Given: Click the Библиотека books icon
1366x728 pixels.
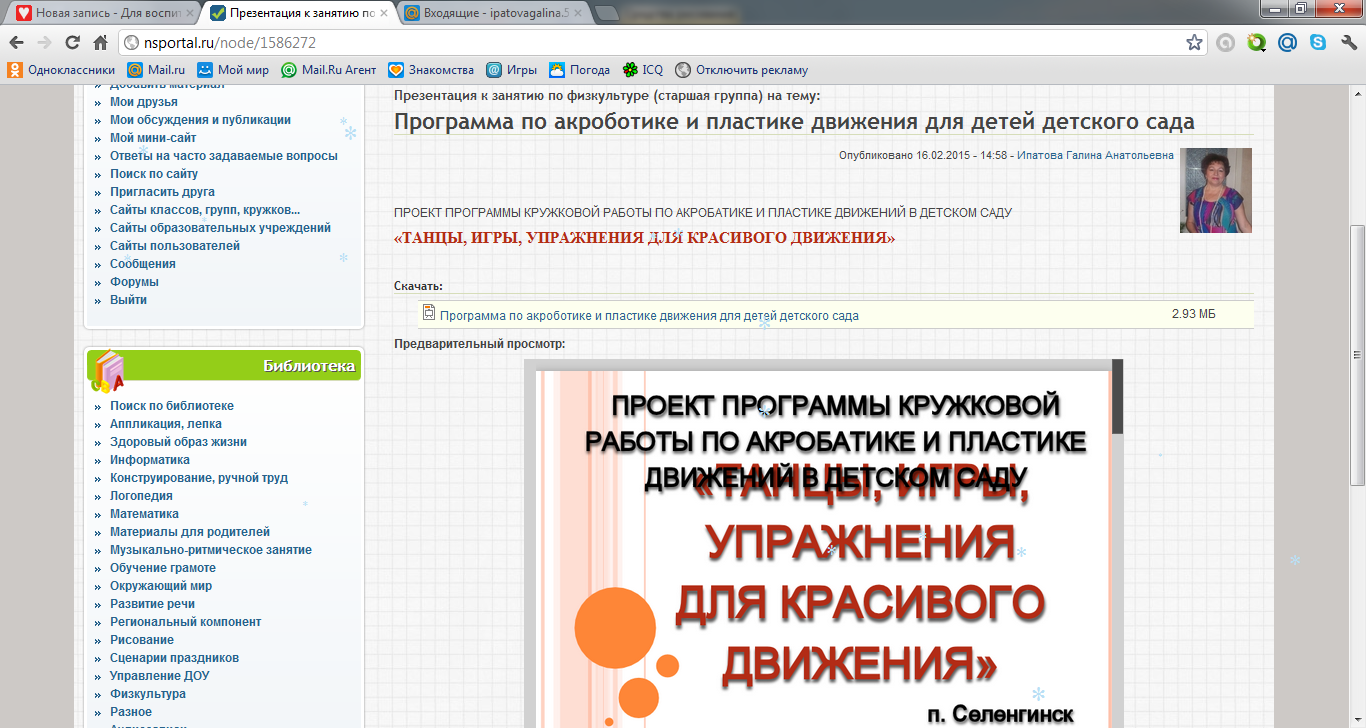Looking at the screenshot, I should [x=107, y=370].
